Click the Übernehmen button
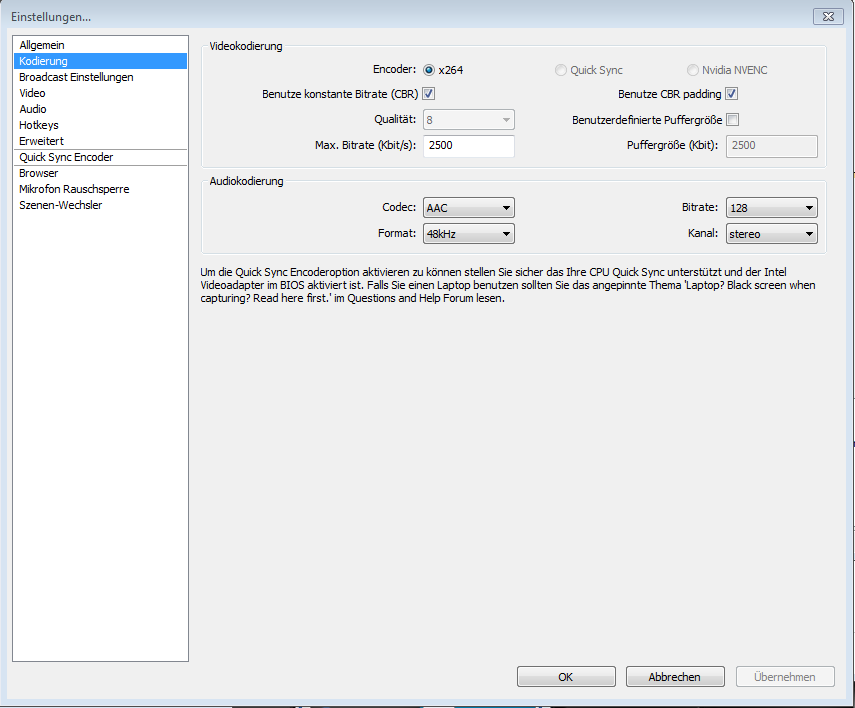The height and width of the screenshot is (708, 855). tap(785, 676)
